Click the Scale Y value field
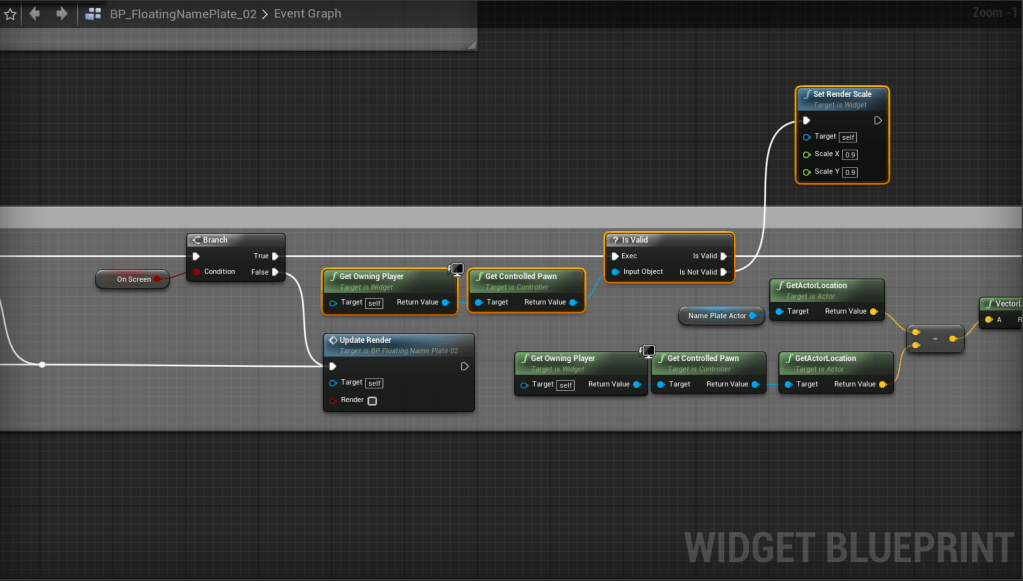 849,172
